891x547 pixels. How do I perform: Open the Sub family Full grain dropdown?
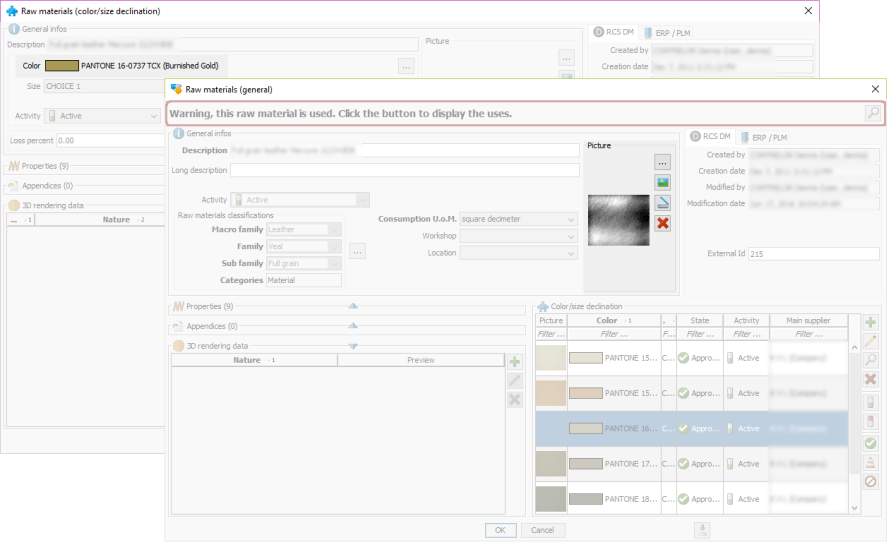pyautogui.click(x=335, y=264)
